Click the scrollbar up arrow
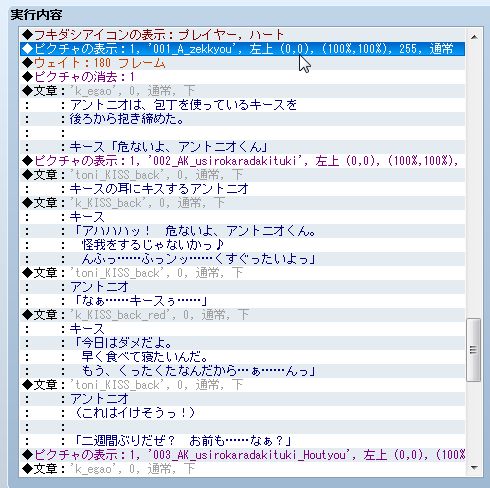The height and width of the screenshot is (488, 490). 474,37
